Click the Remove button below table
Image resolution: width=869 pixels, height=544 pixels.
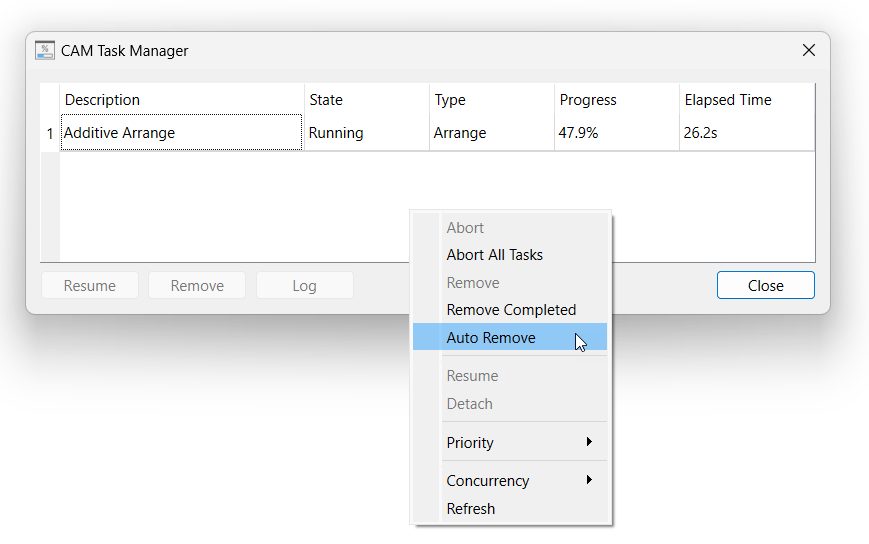click(x=197, y=286)
